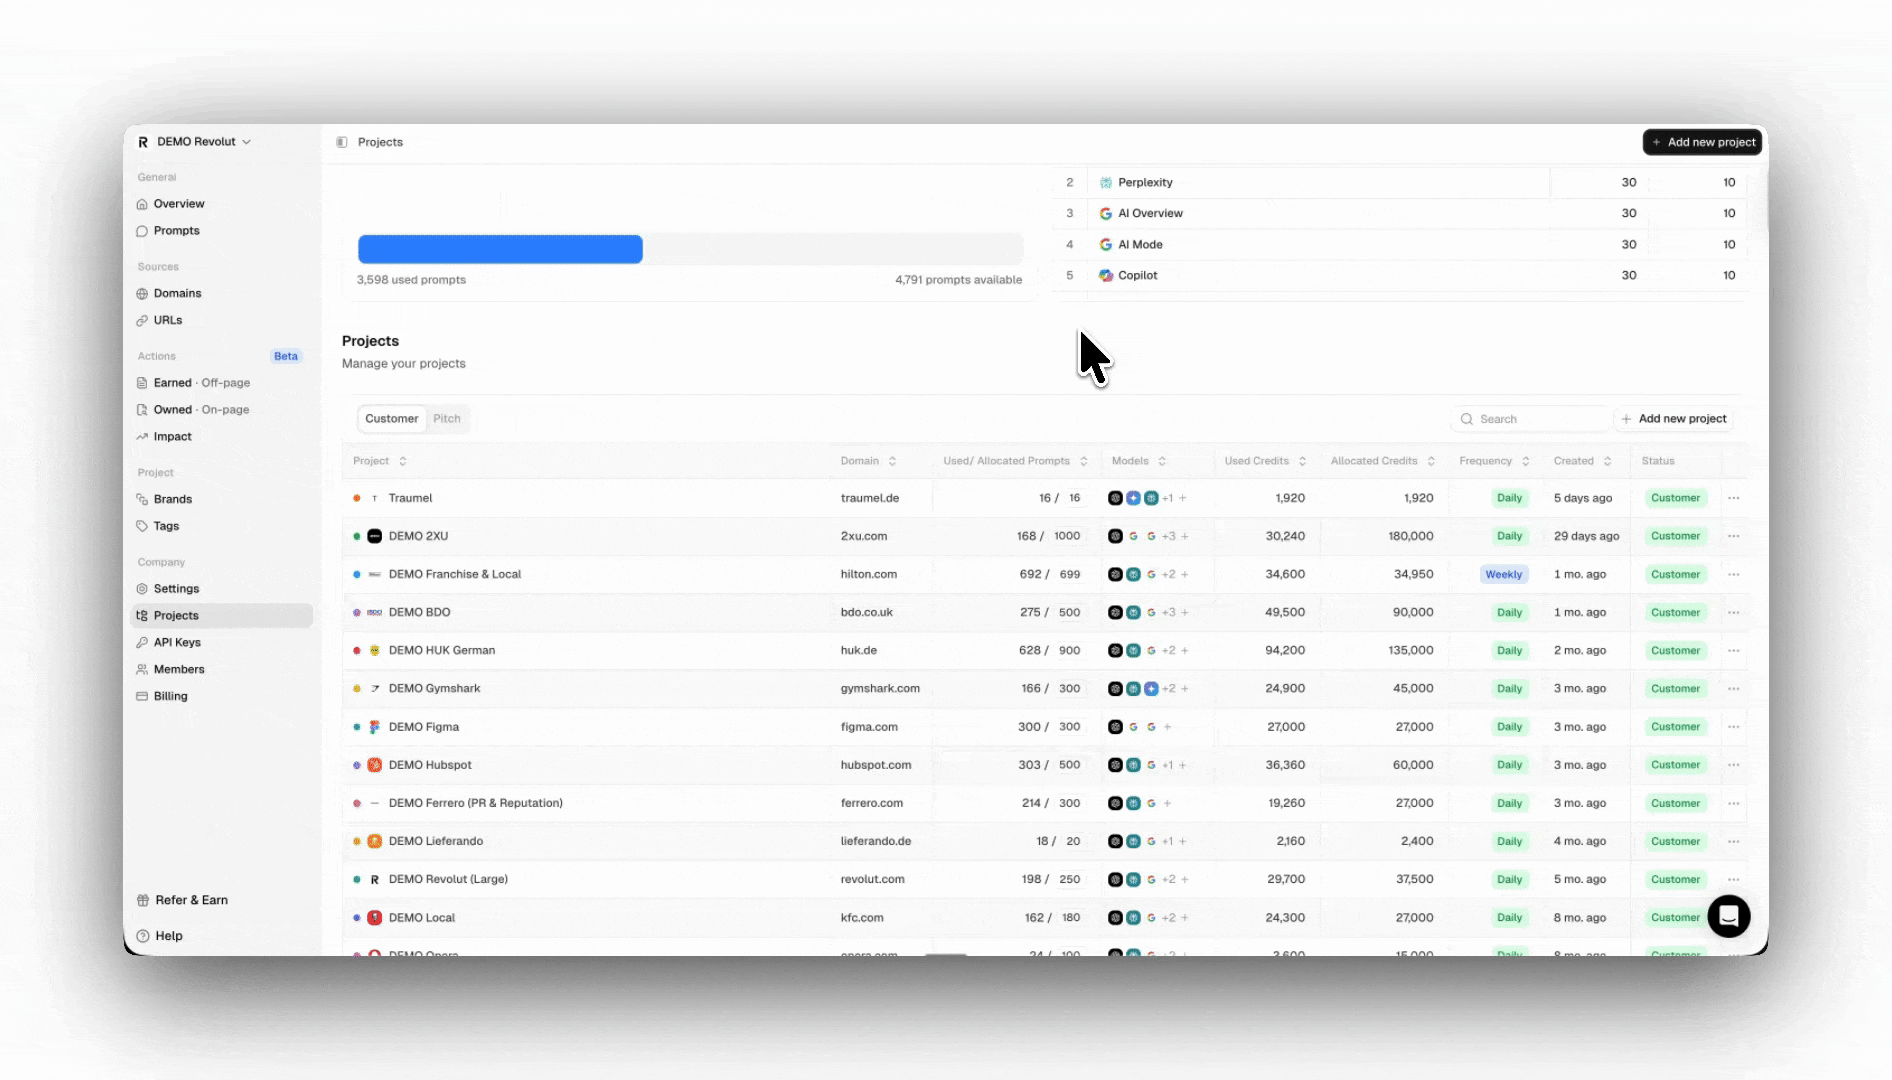Open more options for the DEMO BDO row
The height and width of the screenshot is (1080, 1892).
(x=1734, y=612)
